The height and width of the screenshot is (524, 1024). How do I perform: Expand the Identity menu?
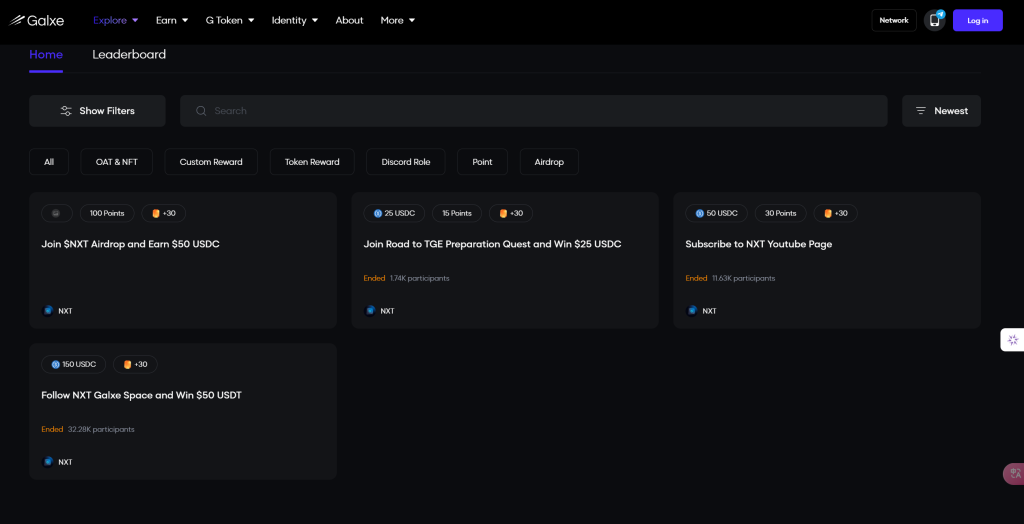pyautogui.click(x=295, y=20)
